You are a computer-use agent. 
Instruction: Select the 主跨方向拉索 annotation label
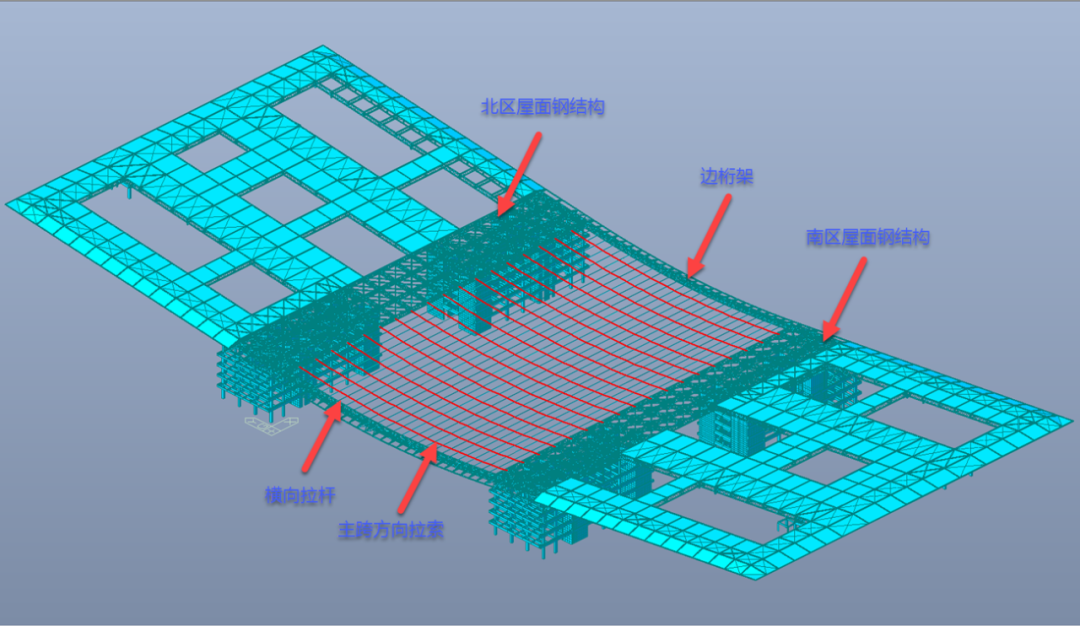tap(391, 531)
